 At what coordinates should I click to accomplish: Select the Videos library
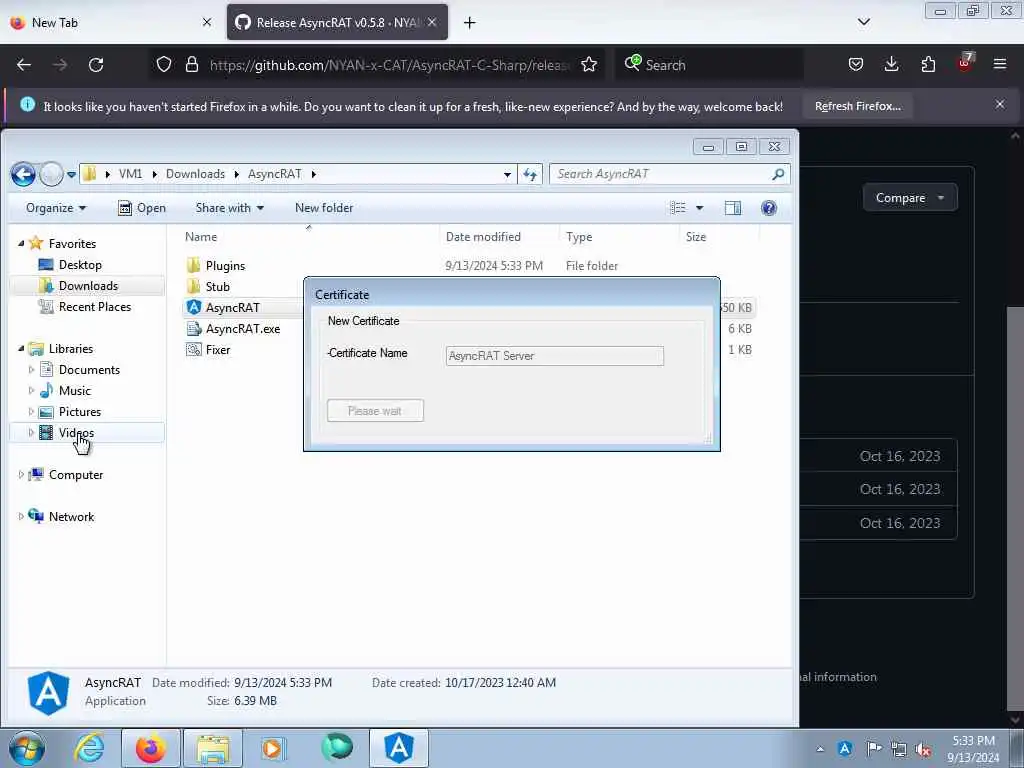[76, 432]
